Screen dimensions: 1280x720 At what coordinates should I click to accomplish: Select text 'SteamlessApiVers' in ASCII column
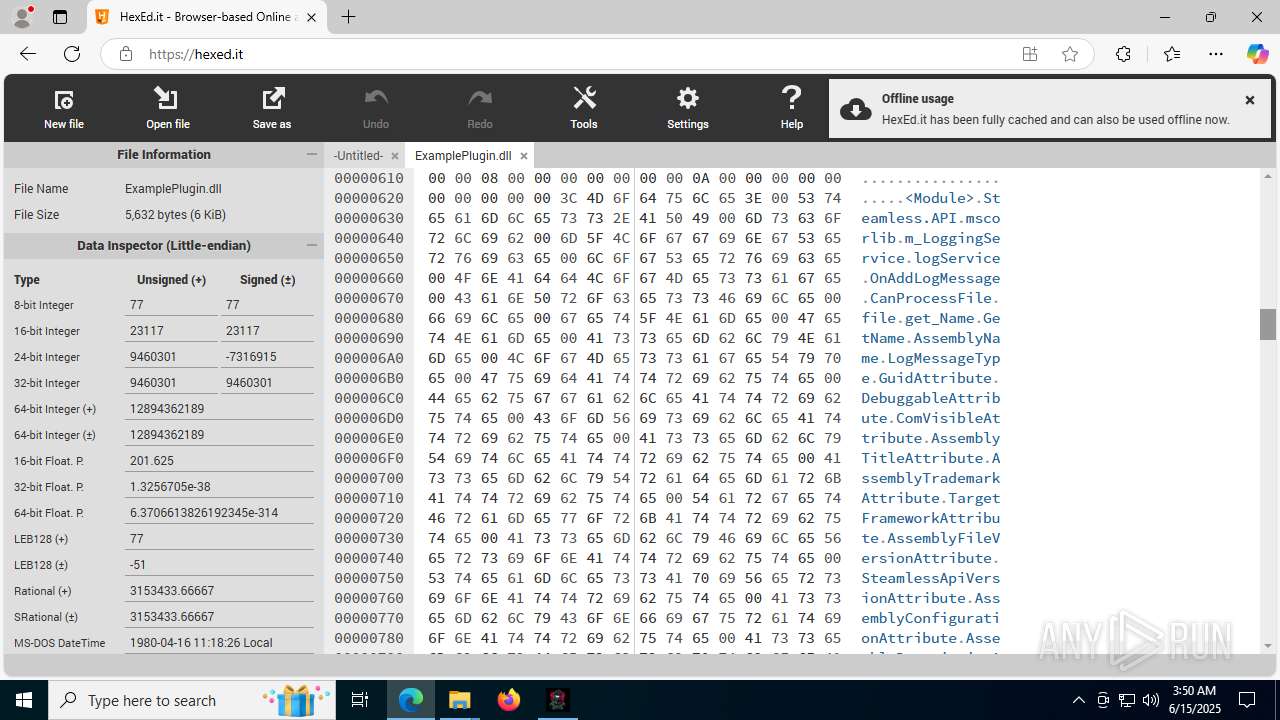pos(931,578)
